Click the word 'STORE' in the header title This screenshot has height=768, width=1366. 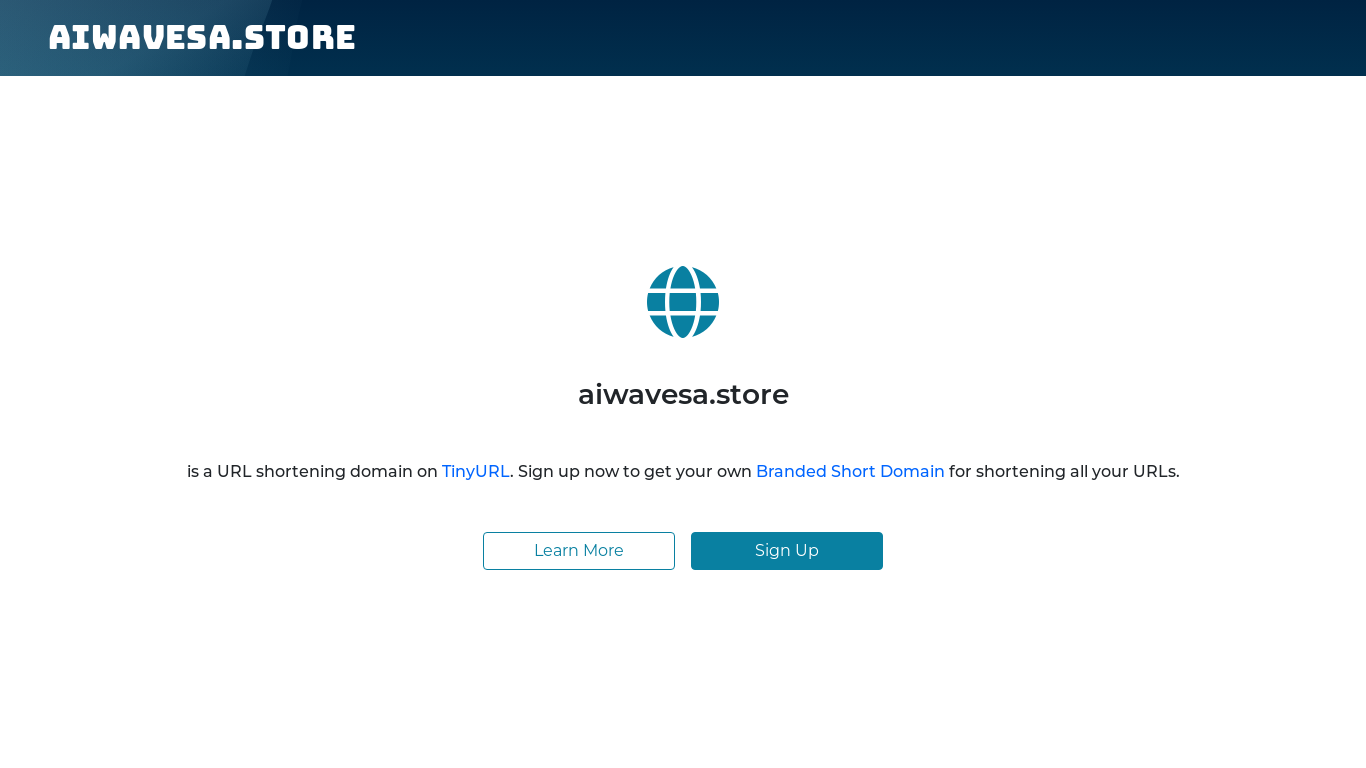coord(300,38)
